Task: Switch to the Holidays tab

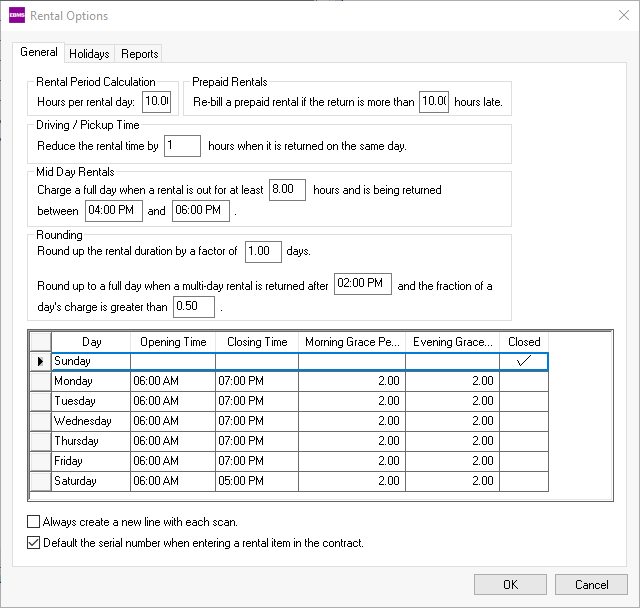Action: pos(89,54)
